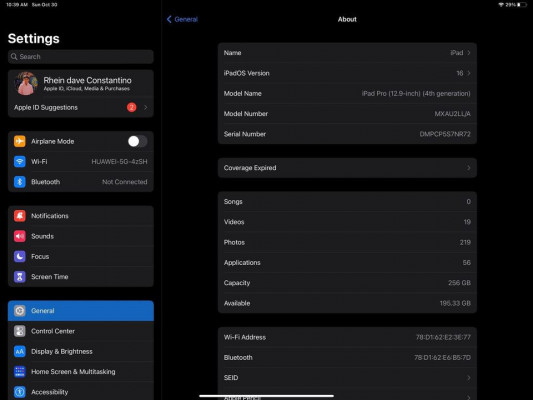Tap the Settings heading

(34, 38)
